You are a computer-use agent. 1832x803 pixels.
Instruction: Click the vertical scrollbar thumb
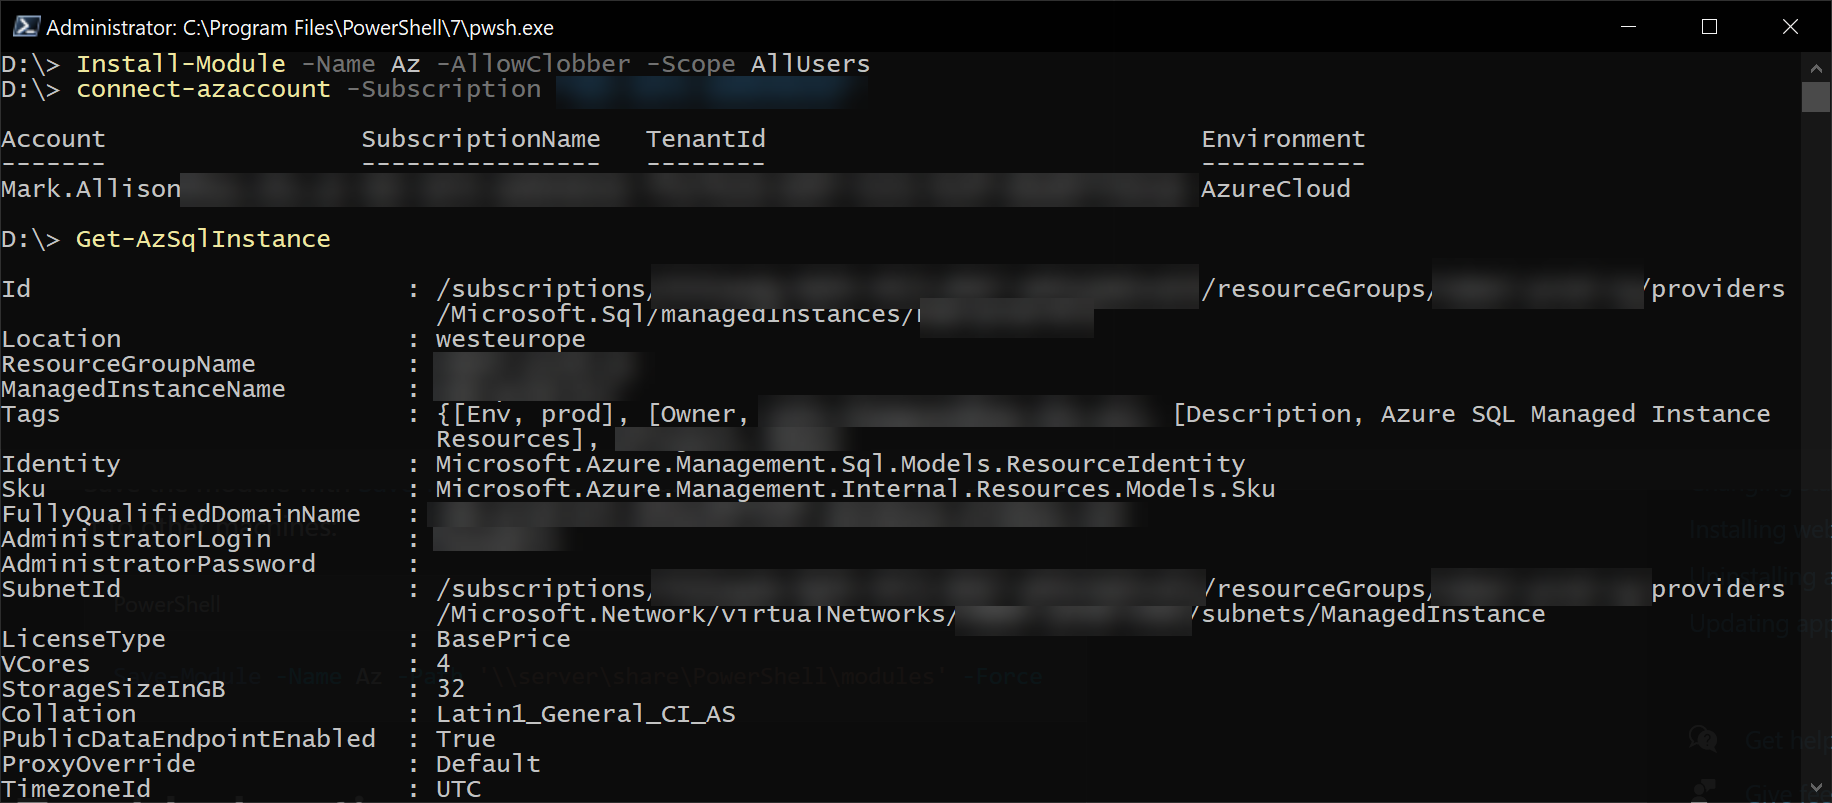1816,97
